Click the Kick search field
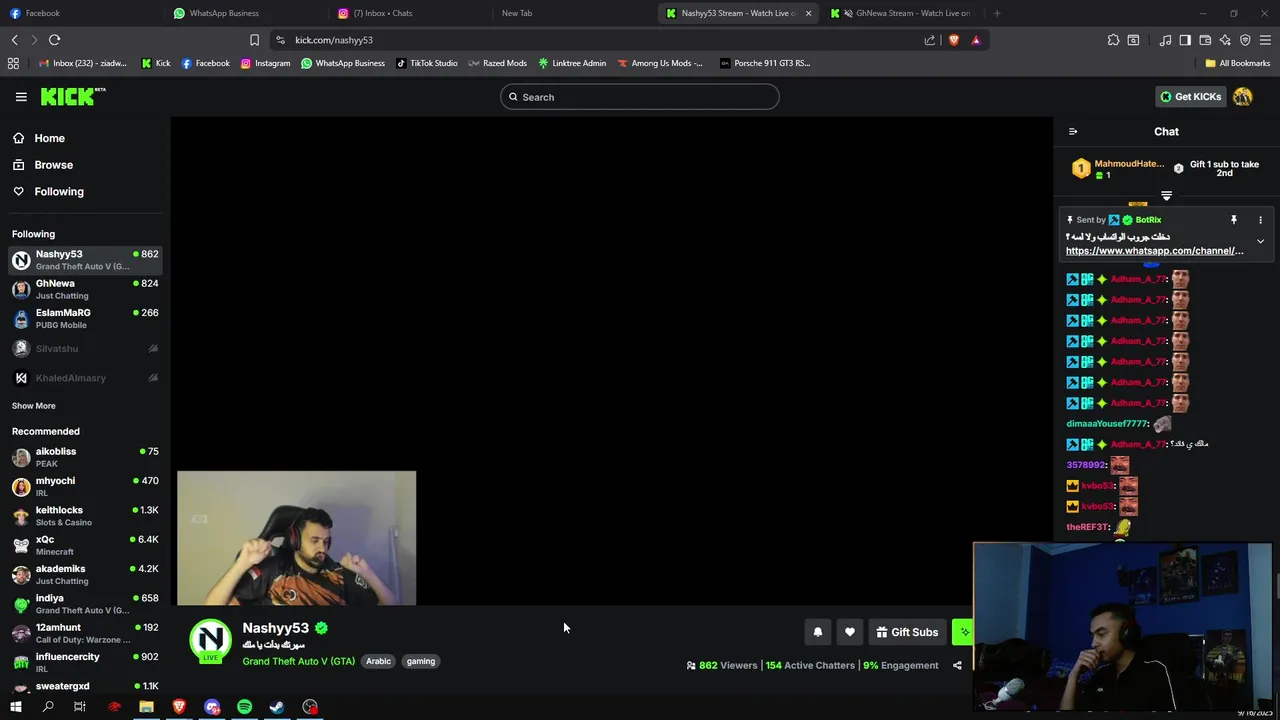The image size is (1280, 720). pyautogui.click(x=640, y=97)
